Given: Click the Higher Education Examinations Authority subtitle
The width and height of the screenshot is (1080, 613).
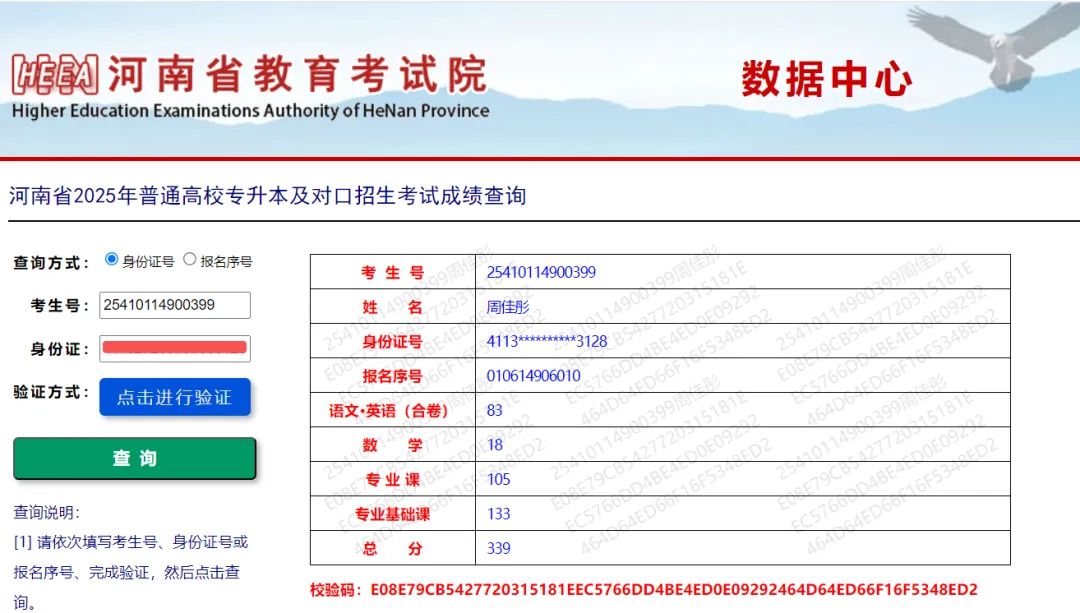Looking at the screenshot, I should pos(251,111).
